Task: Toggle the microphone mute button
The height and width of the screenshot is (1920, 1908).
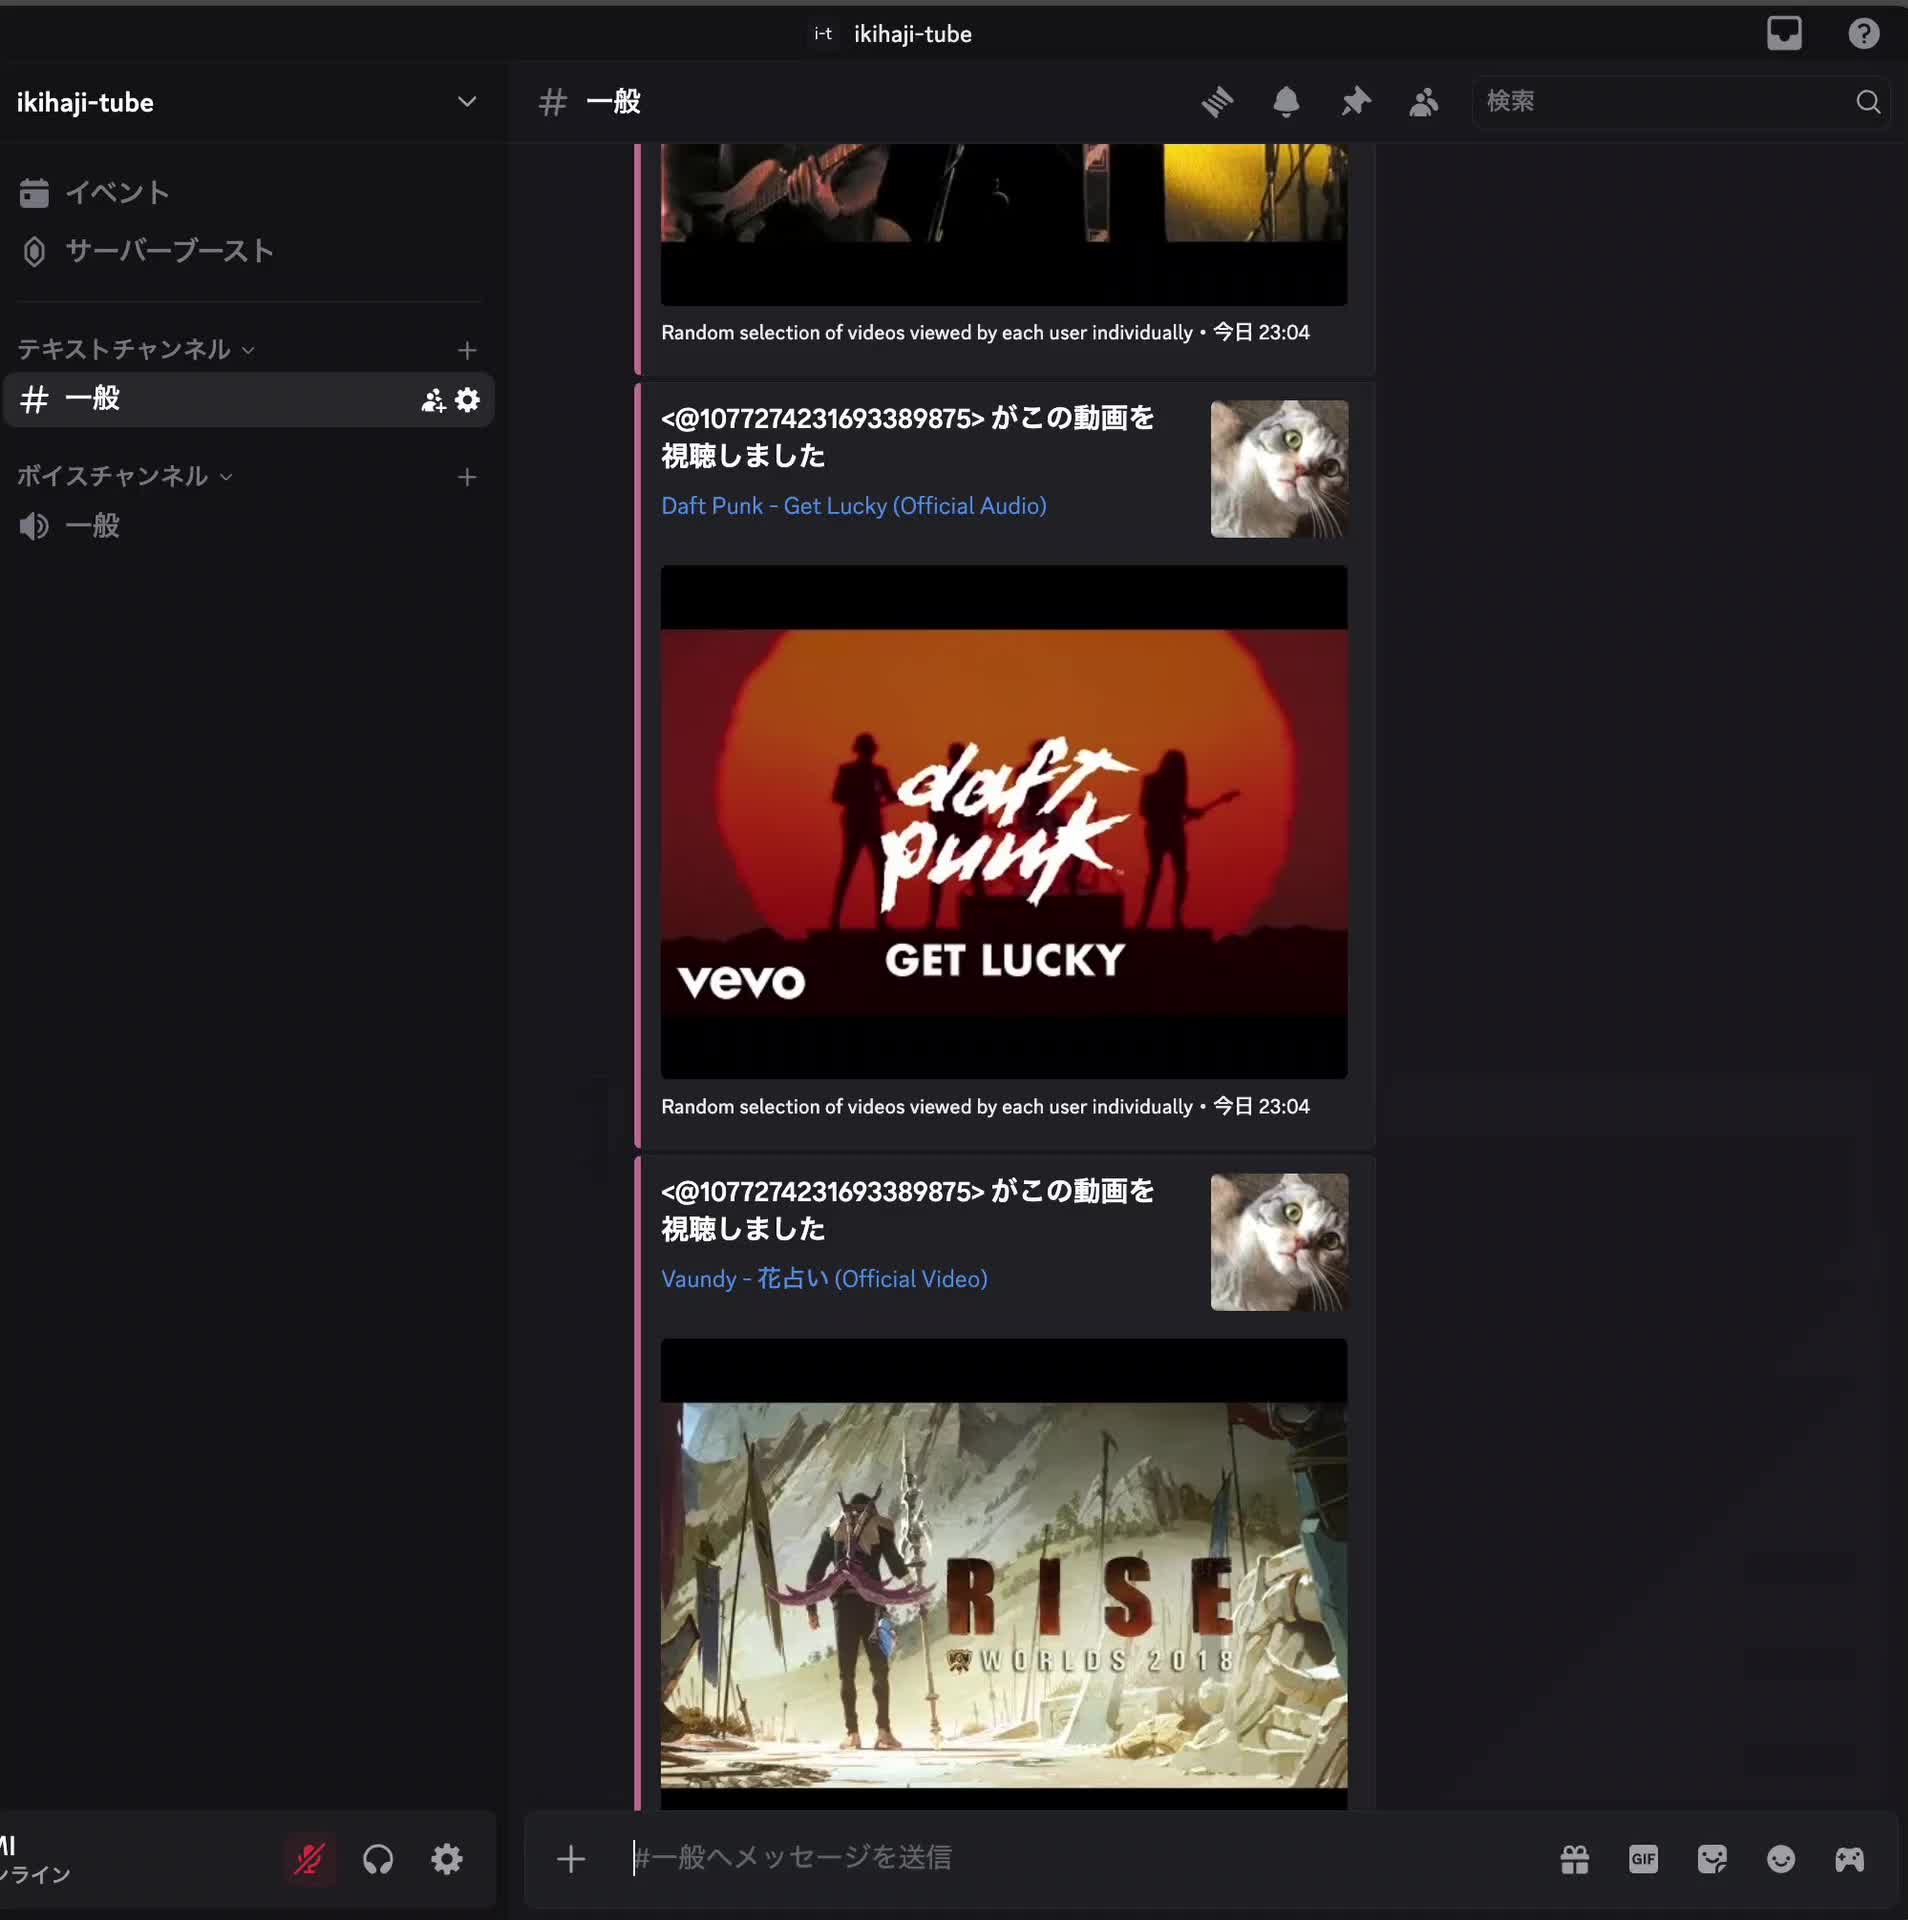Action: pos(309,1859)
